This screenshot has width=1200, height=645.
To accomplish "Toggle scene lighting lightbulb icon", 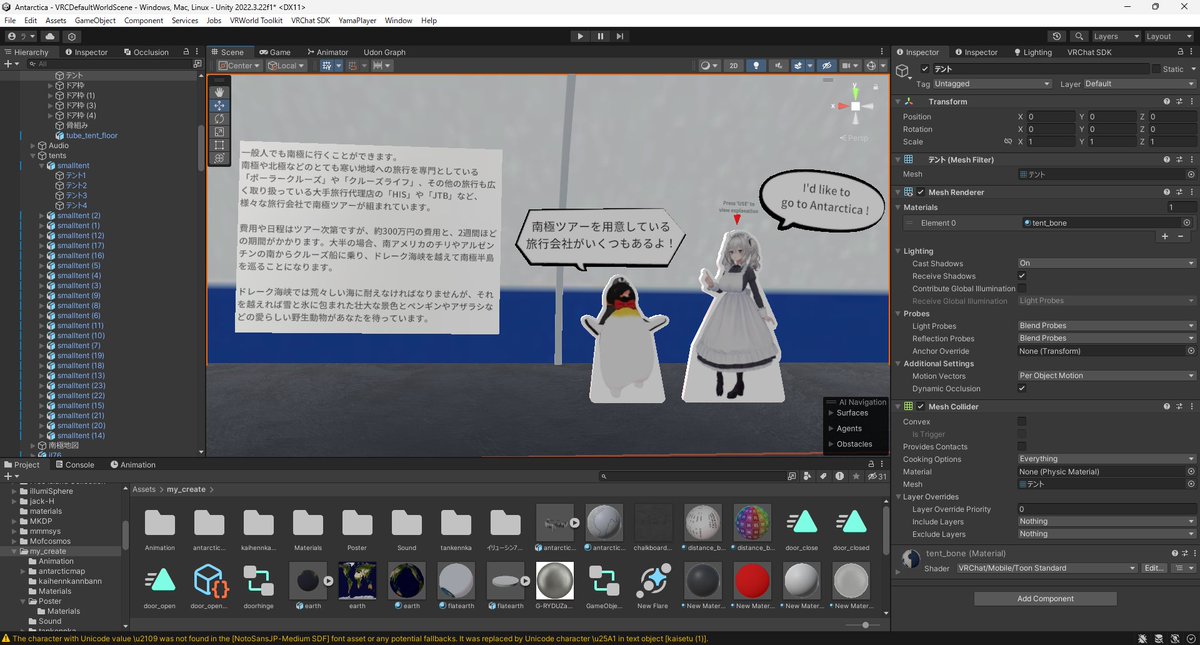I will [x=757, y=66].
